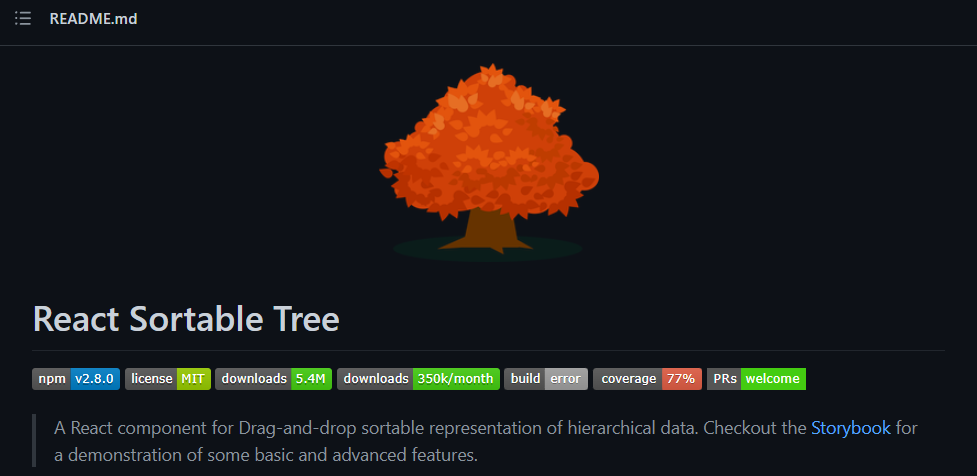
Task: Open the coverage 77% badge
Action: click(x=647, y=379)
